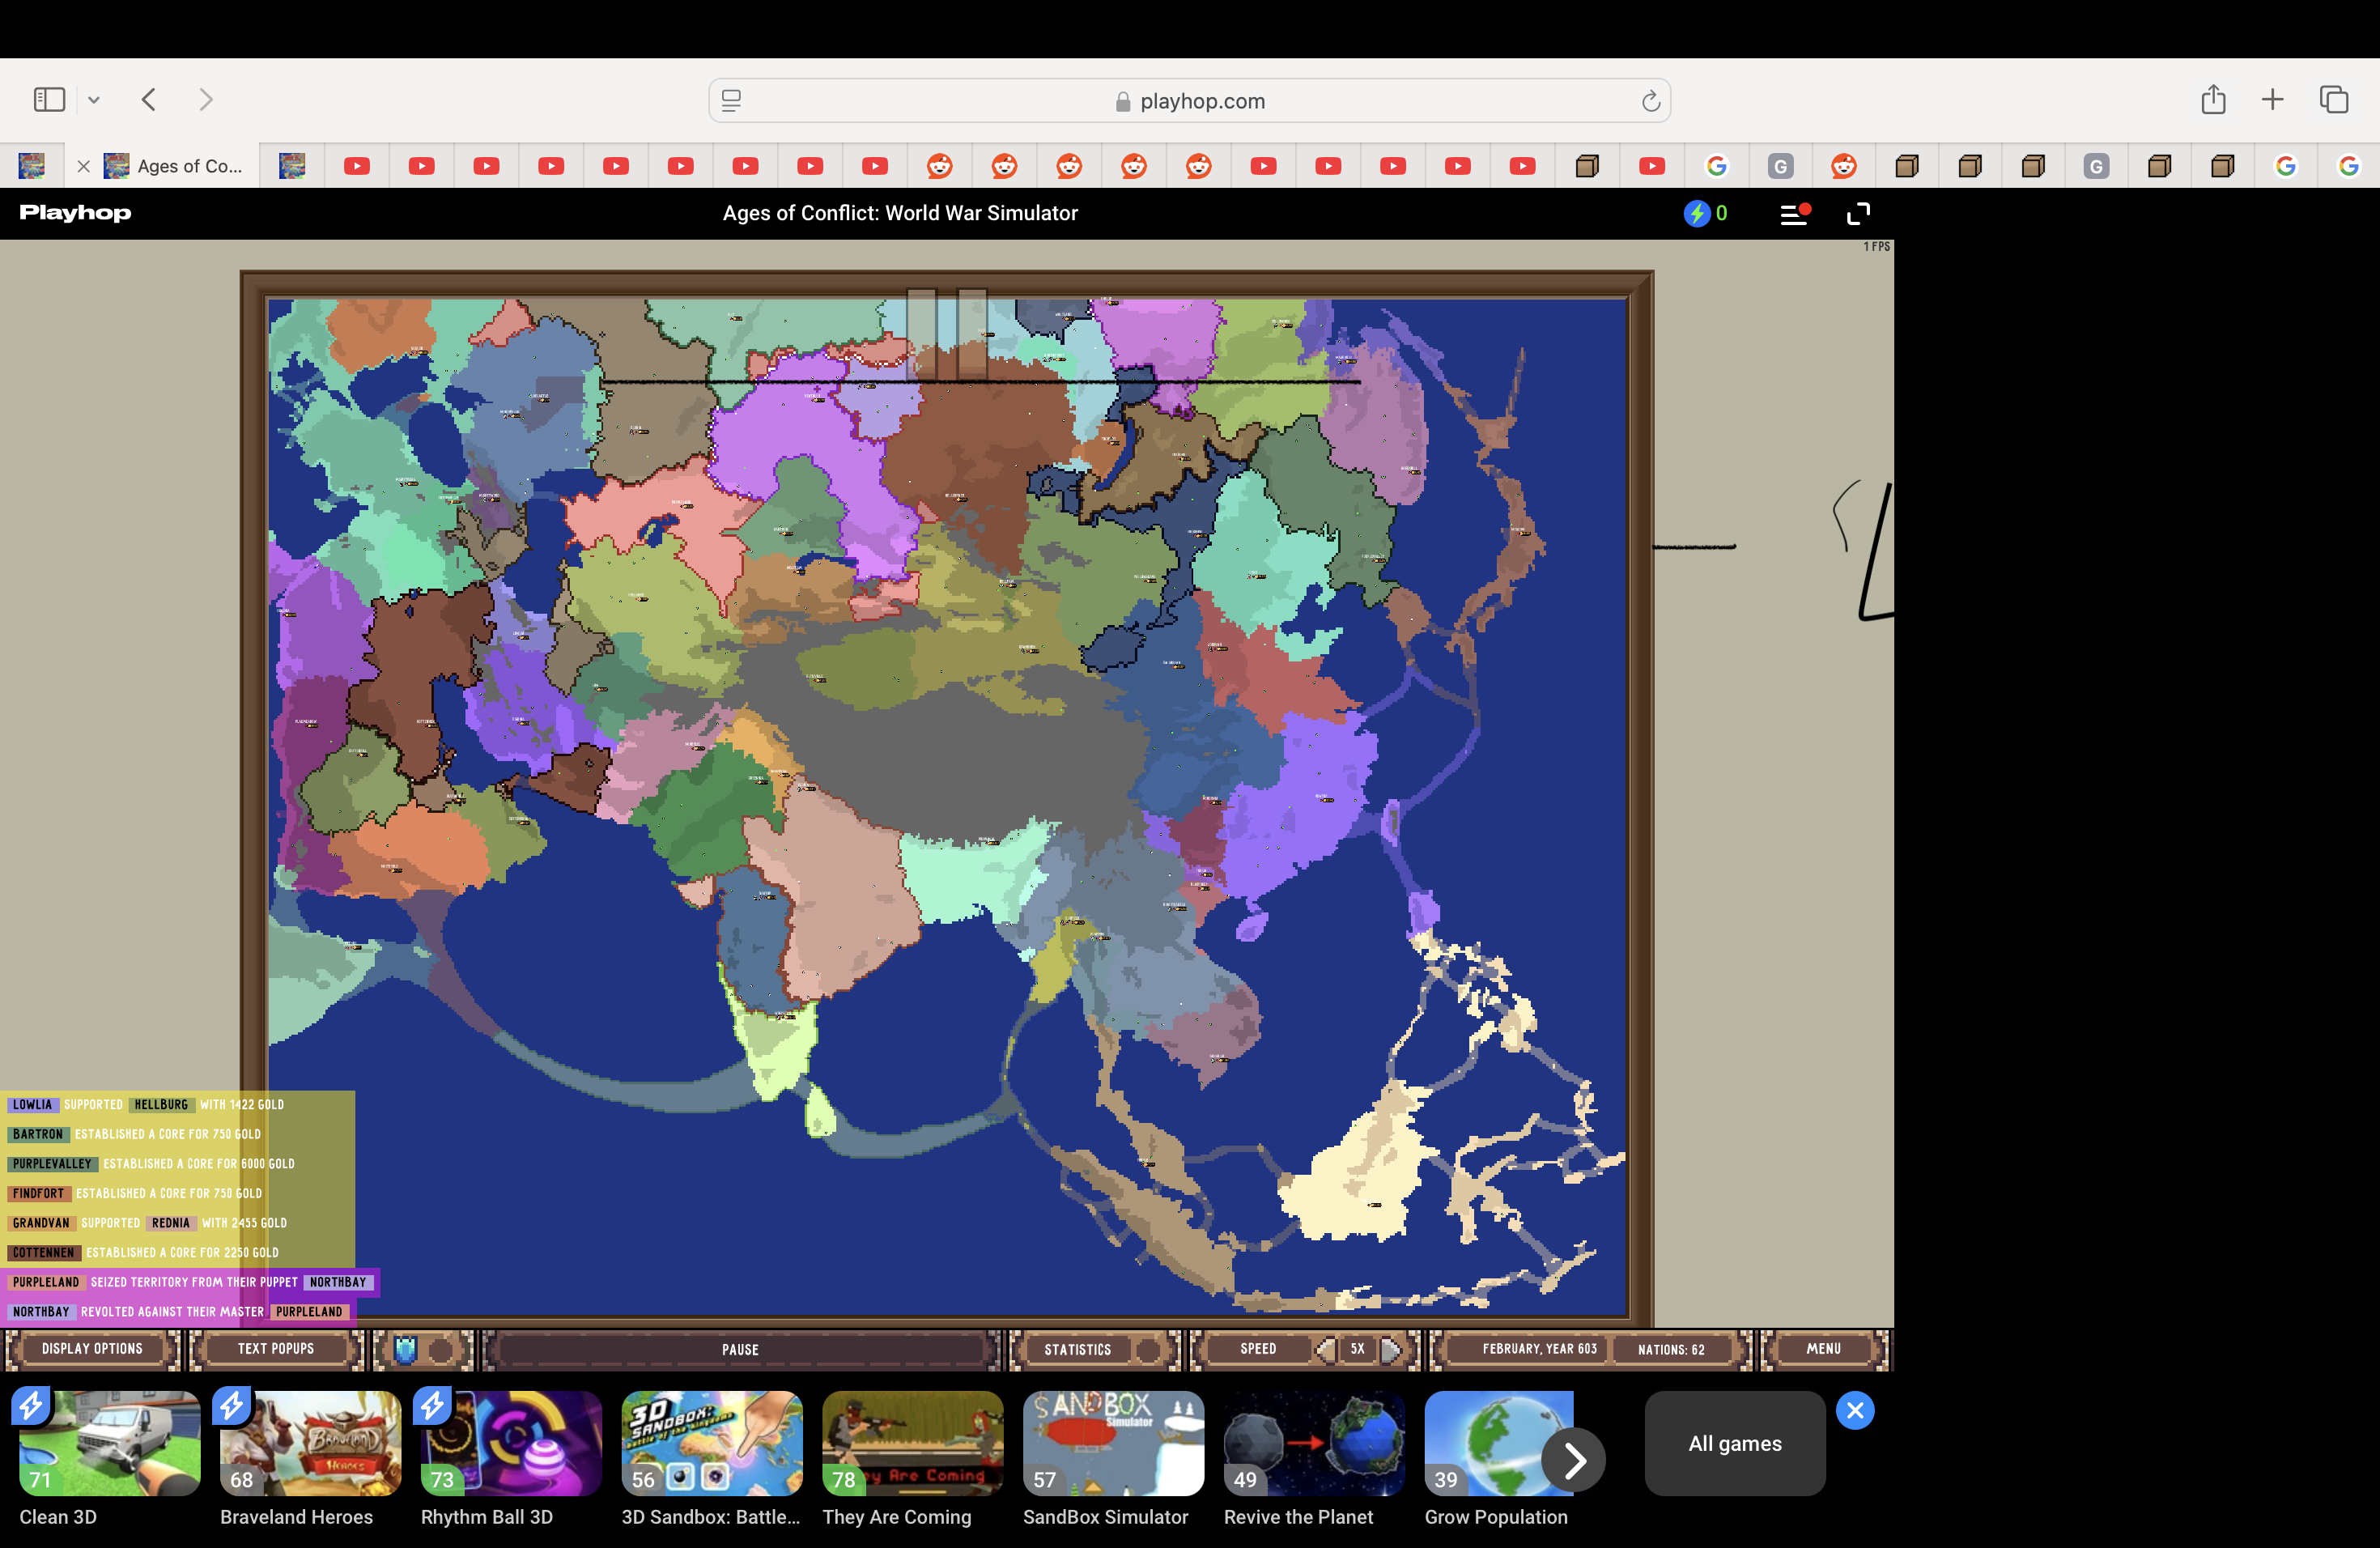
Task: Reload the page with the refresh icon
Action: pyautogui.click(x=1650, y=100)
